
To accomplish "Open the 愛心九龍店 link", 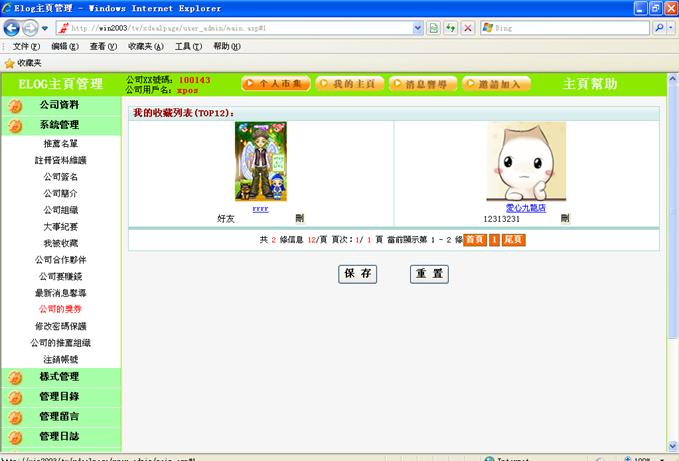I will pos(525,208).
